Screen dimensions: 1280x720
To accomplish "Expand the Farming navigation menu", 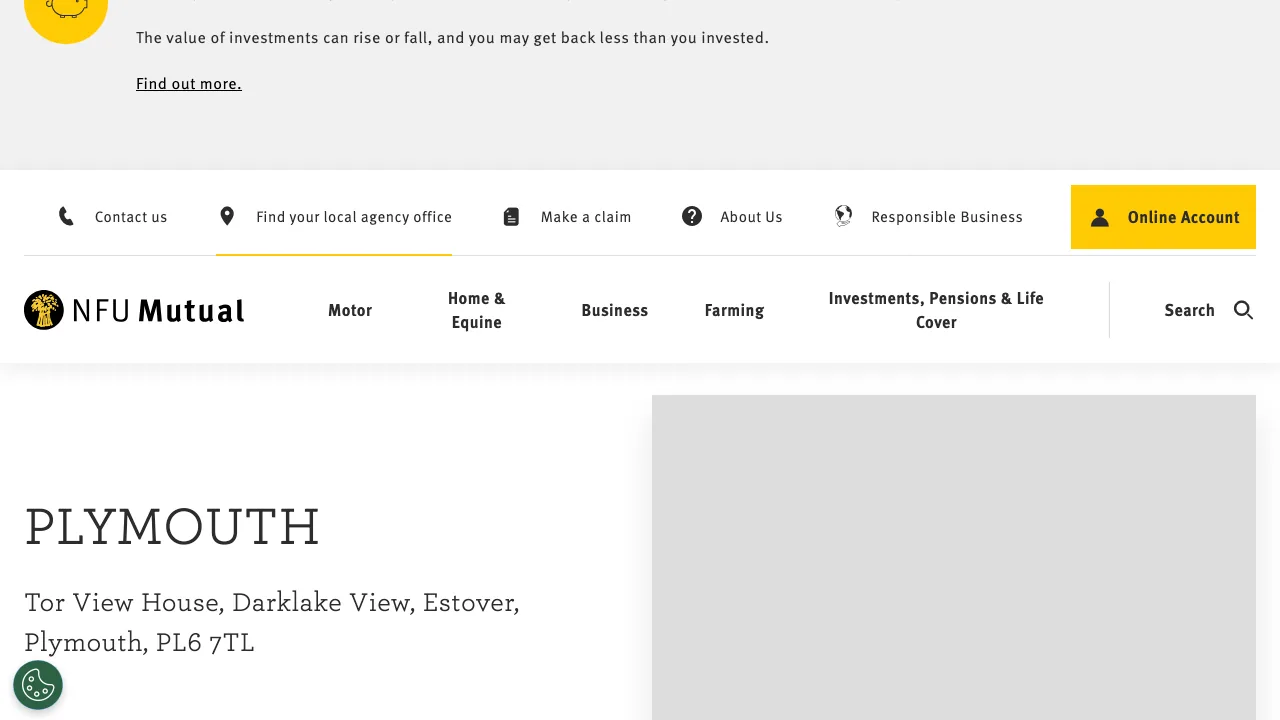I will 734,310.
